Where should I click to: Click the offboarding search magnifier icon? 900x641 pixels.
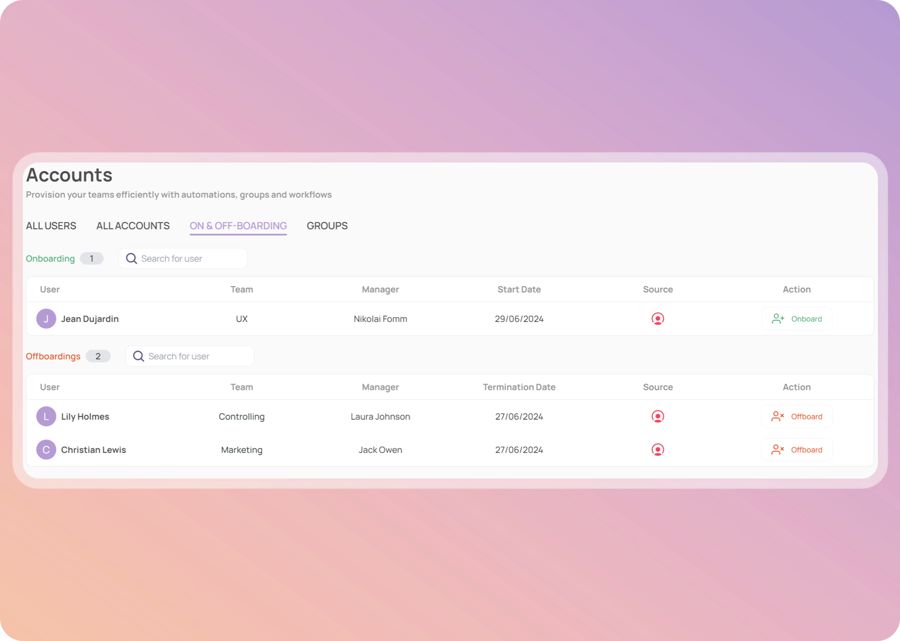click(139, 356)
